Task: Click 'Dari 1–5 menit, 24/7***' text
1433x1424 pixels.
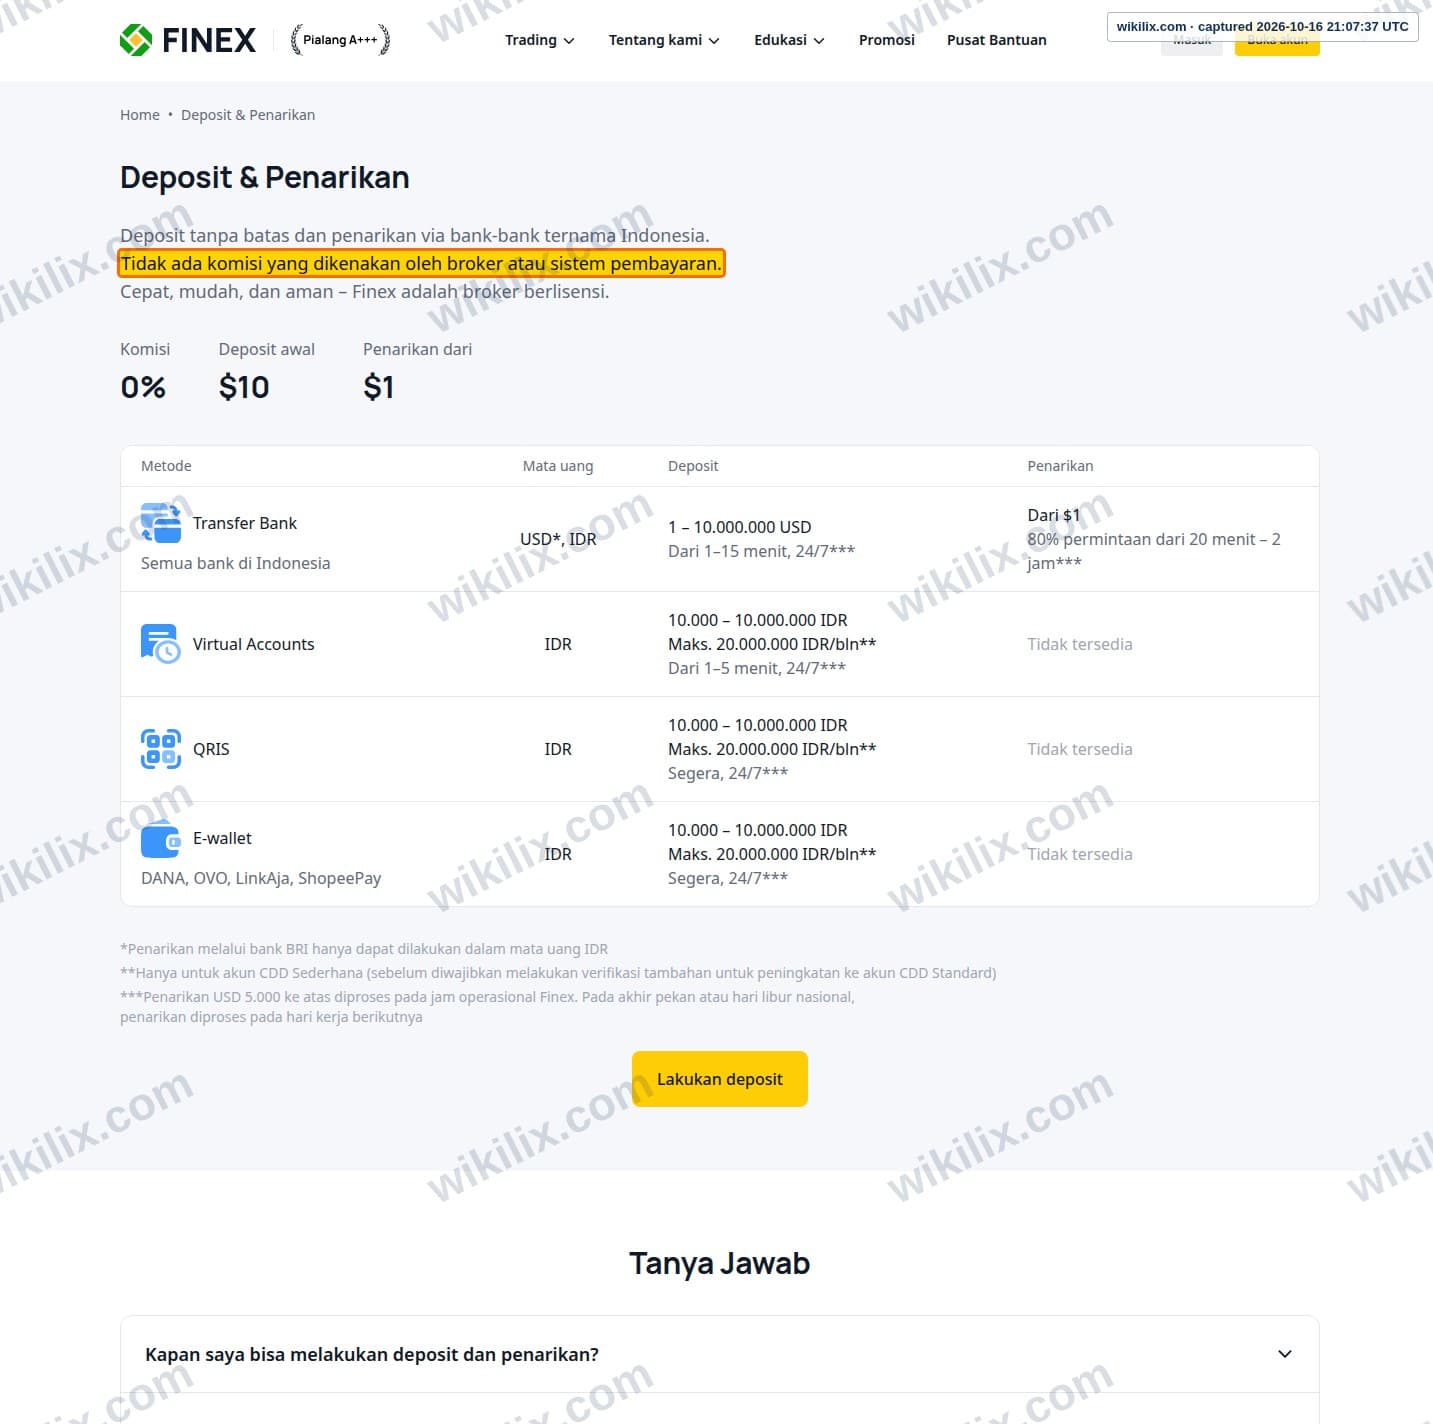Action: [x=757, y=668]
